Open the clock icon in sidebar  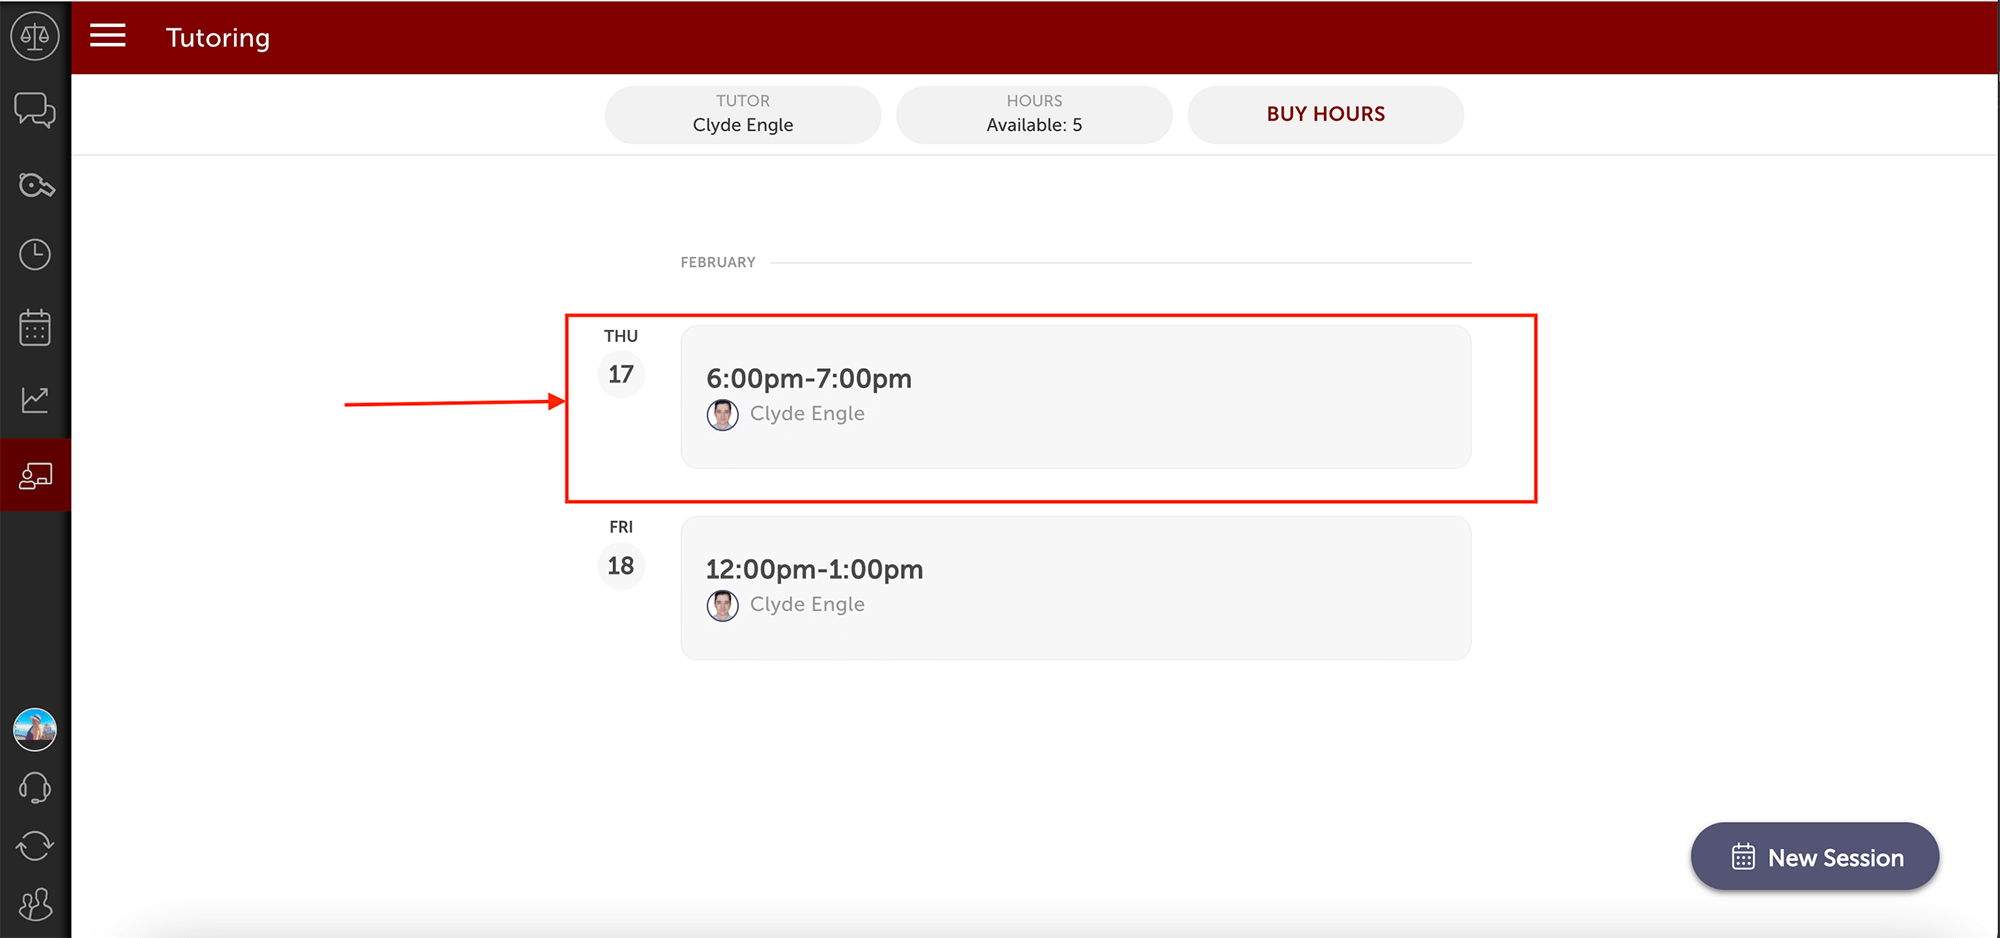pyautogui.click(x=35, y=255)
